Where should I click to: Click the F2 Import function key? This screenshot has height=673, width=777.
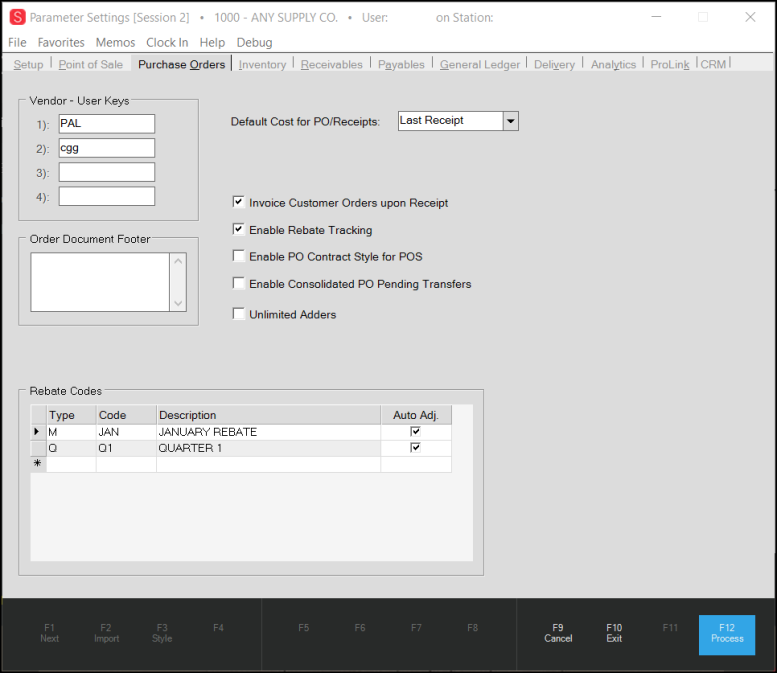click(106, 633)
